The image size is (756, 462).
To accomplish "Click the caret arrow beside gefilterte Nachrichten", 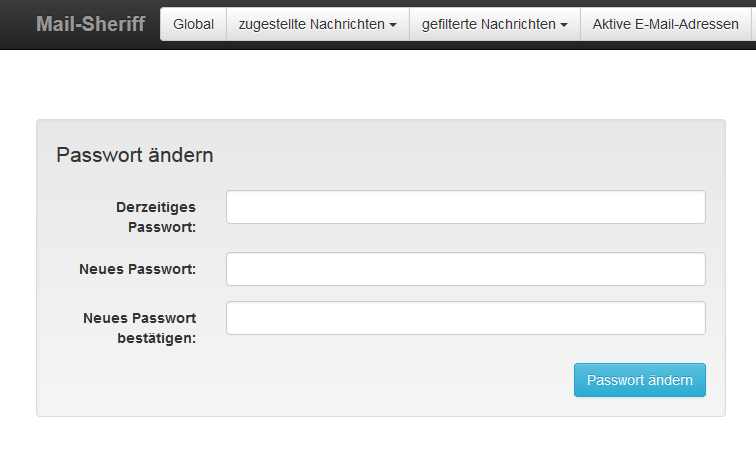I will click(564, 25).
